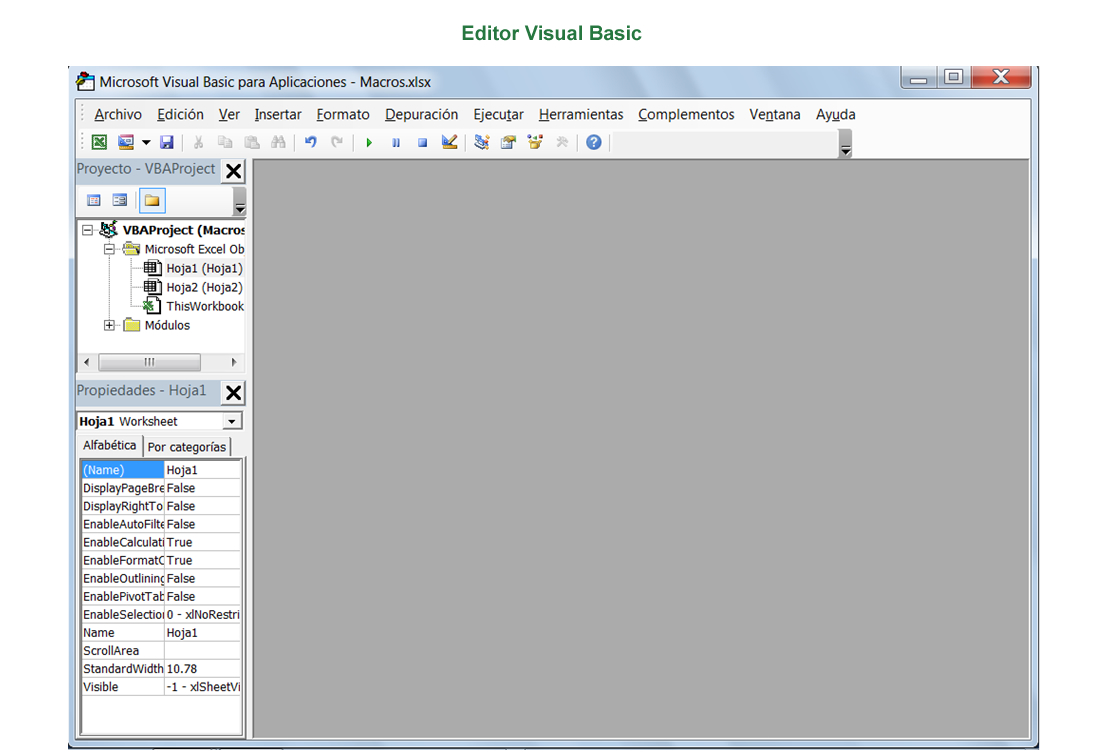Run the macro with the green play icon
The height and width of the screenshot is (753, 1100).
click(369, 142)
